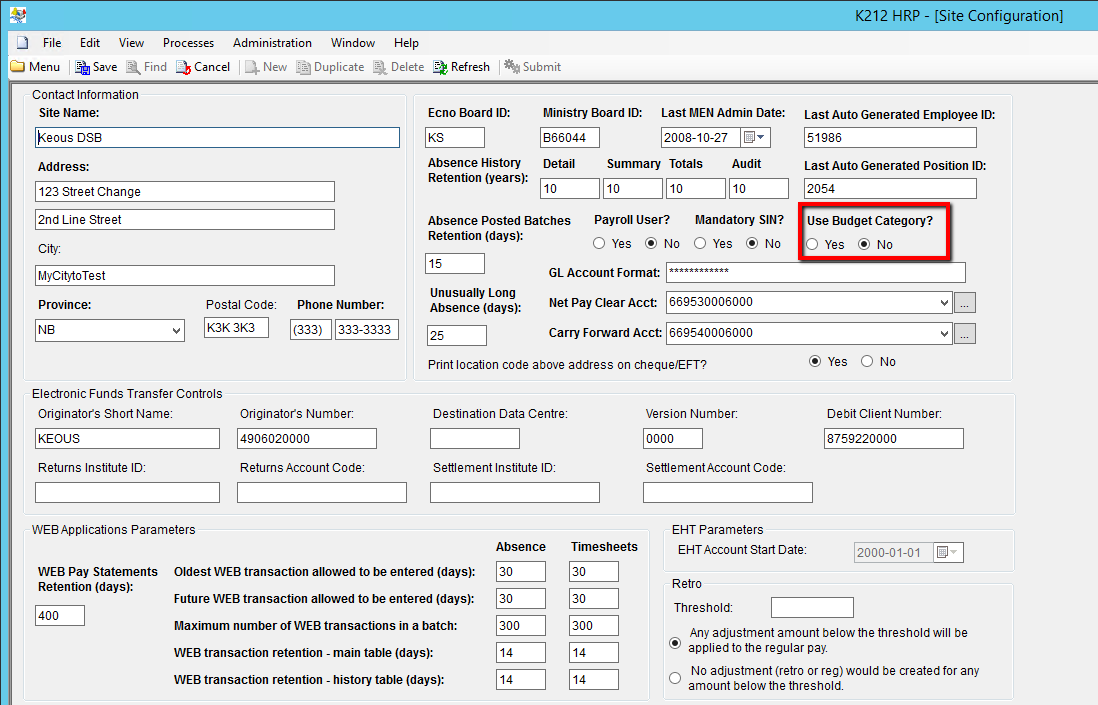
Task: Click browse button beside Carry Forward Acct
Action: coord(964,334)
